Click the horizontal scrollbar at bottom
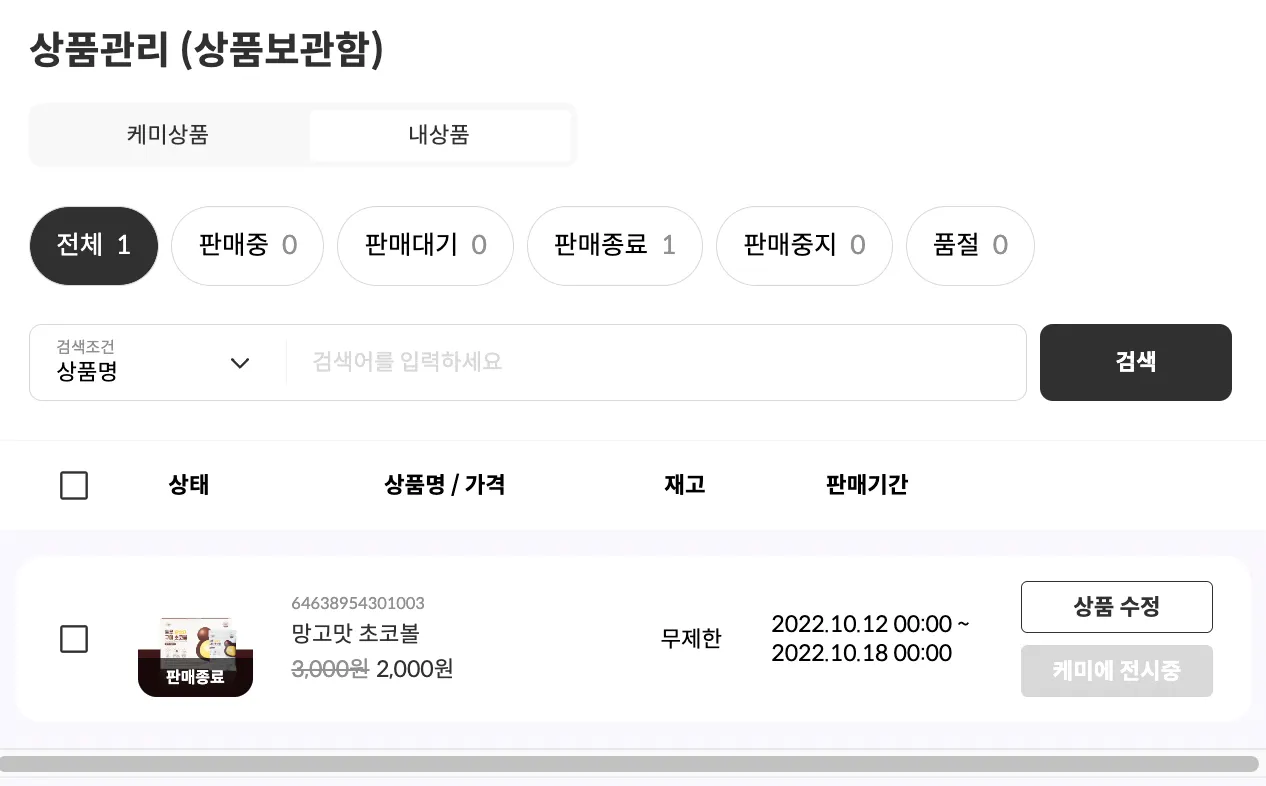 point(630,764)
